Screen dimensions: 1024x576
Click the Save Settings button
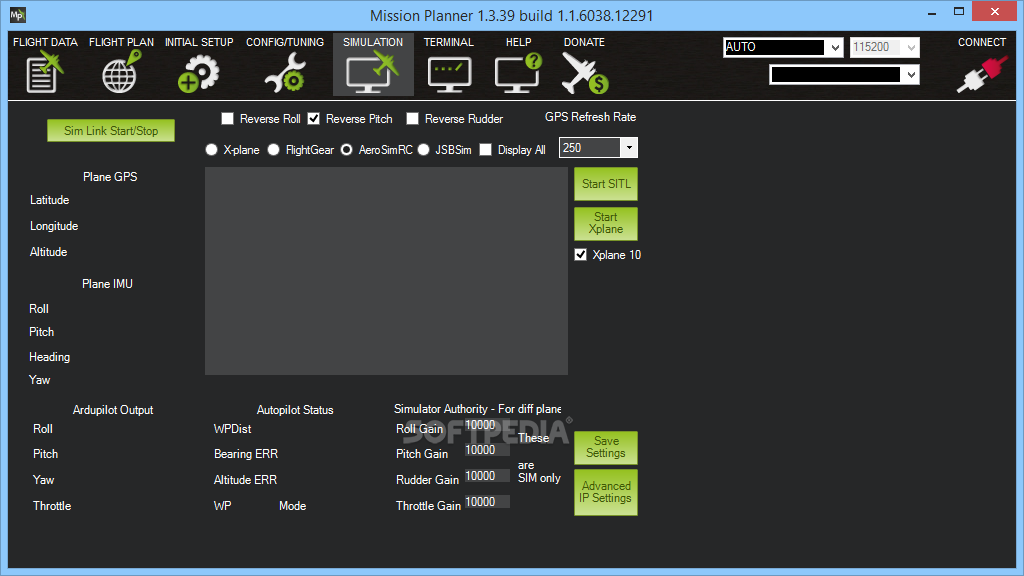(606, 447)
